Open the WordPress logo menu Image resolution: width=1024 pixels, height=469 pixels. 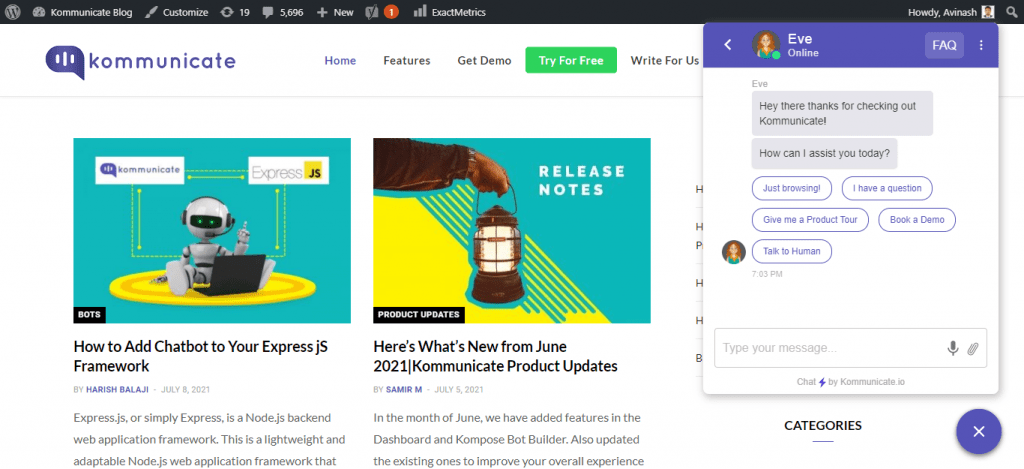[12, 12]
